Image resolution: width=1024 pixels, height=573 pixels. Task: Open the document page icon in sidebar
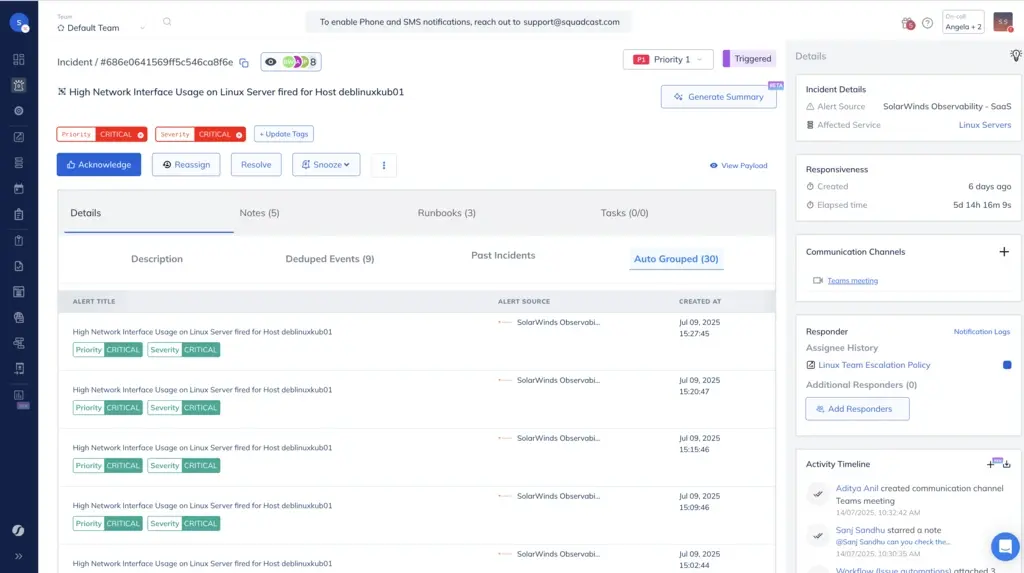(x=19, y=266)
